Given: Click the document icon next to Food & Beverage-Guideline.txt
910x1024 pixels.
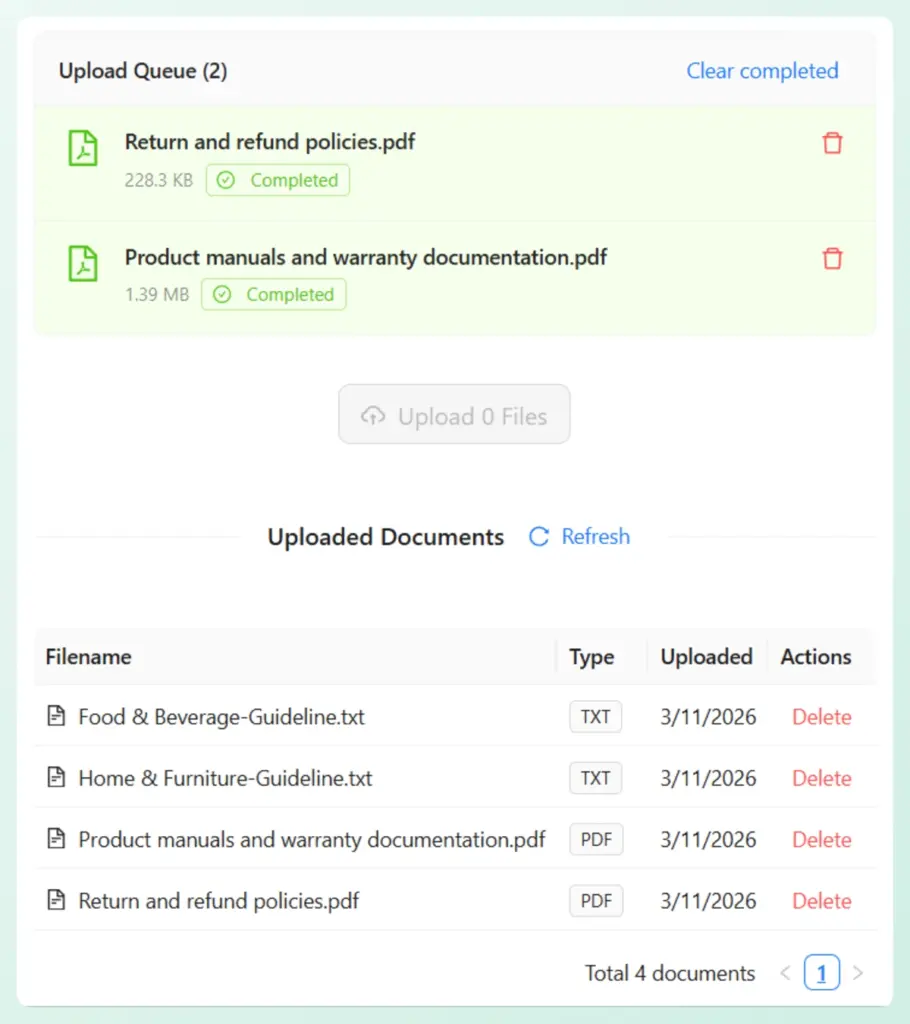Looking at the screenshot, I should pos(58,716).
